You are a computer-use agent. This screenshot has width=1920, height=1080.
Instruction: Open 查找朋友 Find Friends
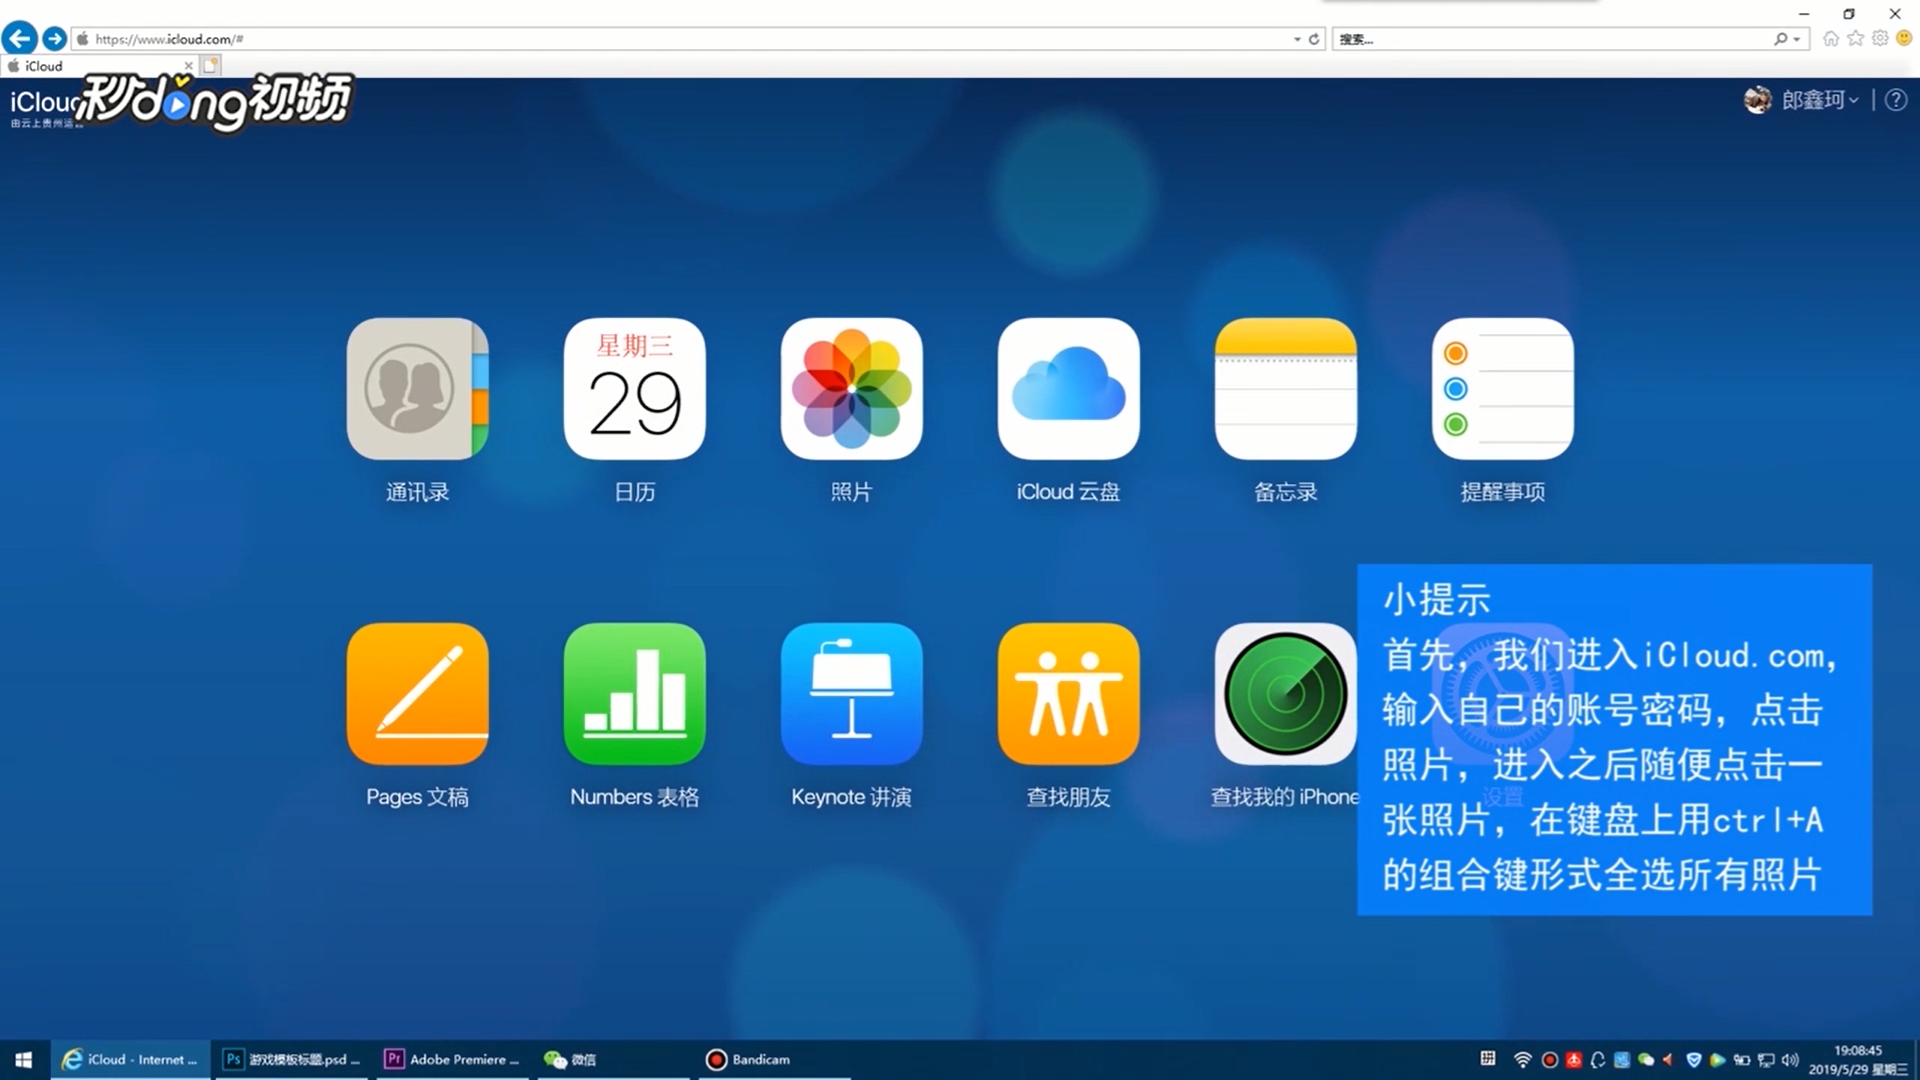tap(1068, 694)
